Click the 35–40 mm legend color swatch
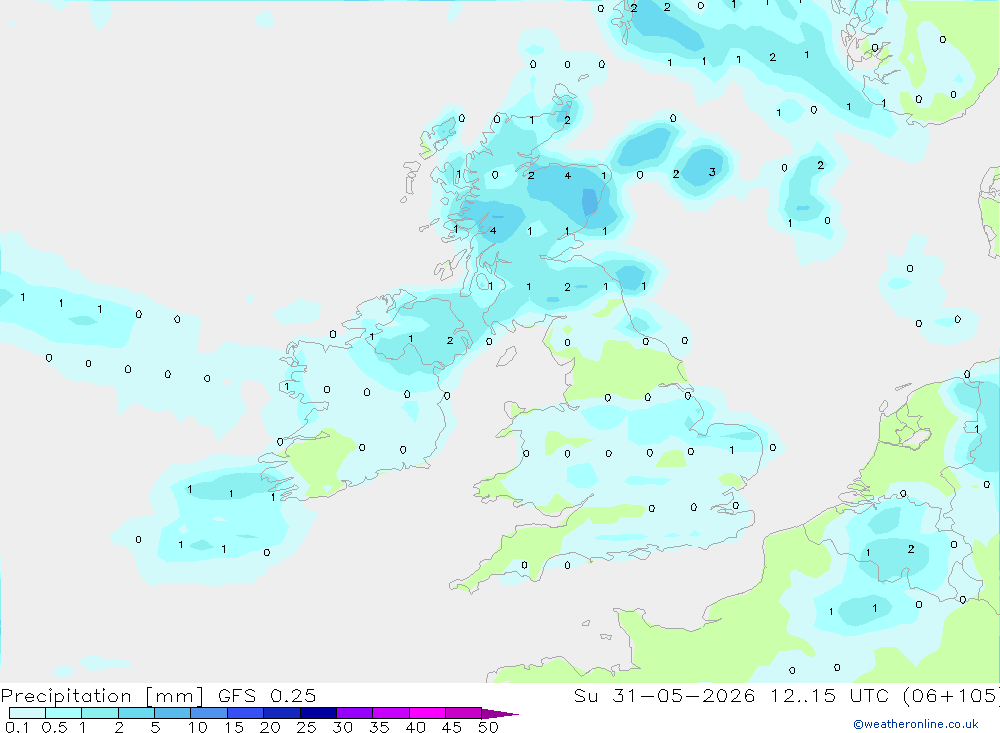The width and height of the screenshot is (1000, 733). click(x=391, y=713)
